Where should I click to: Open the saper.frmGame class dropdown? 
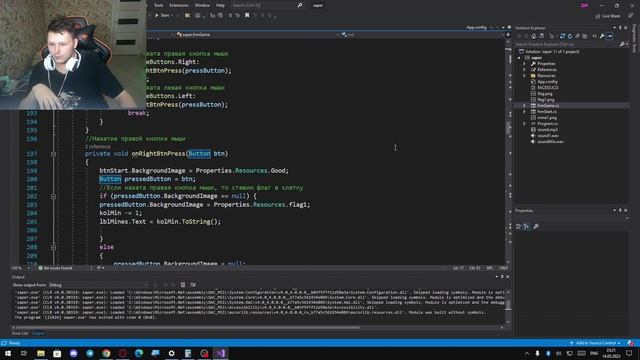(257, 35)
